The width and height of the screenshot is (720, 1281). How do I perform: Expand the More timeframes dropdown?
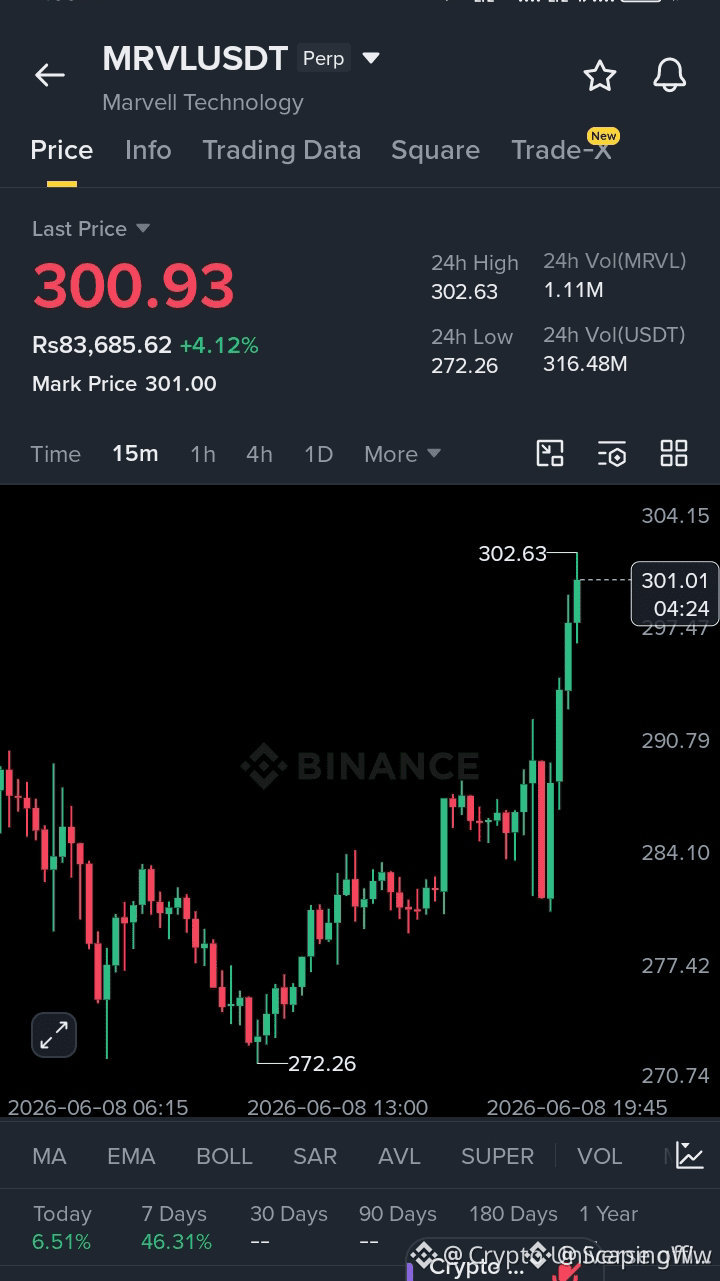click(x=402, y=454)
